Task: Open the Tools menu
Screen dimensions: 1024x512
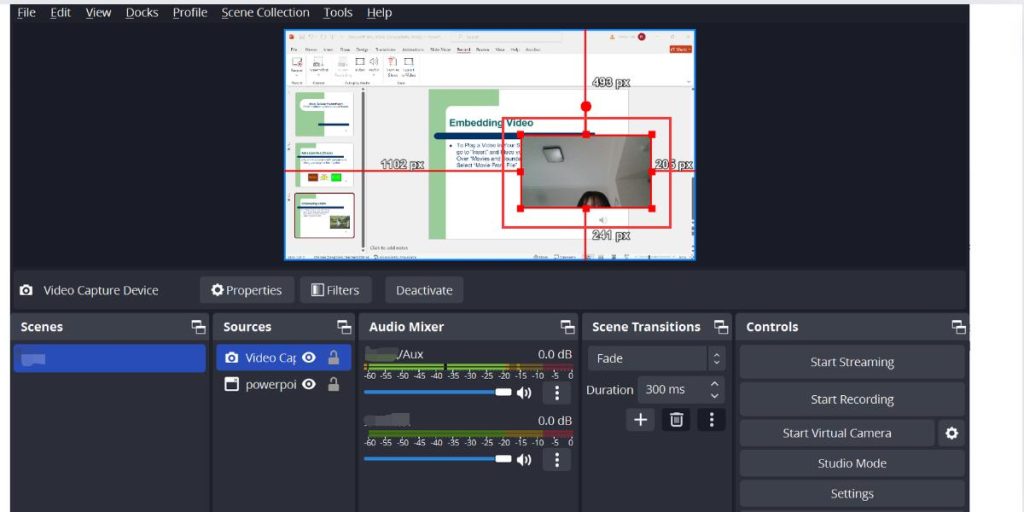Action: (338, 12)
